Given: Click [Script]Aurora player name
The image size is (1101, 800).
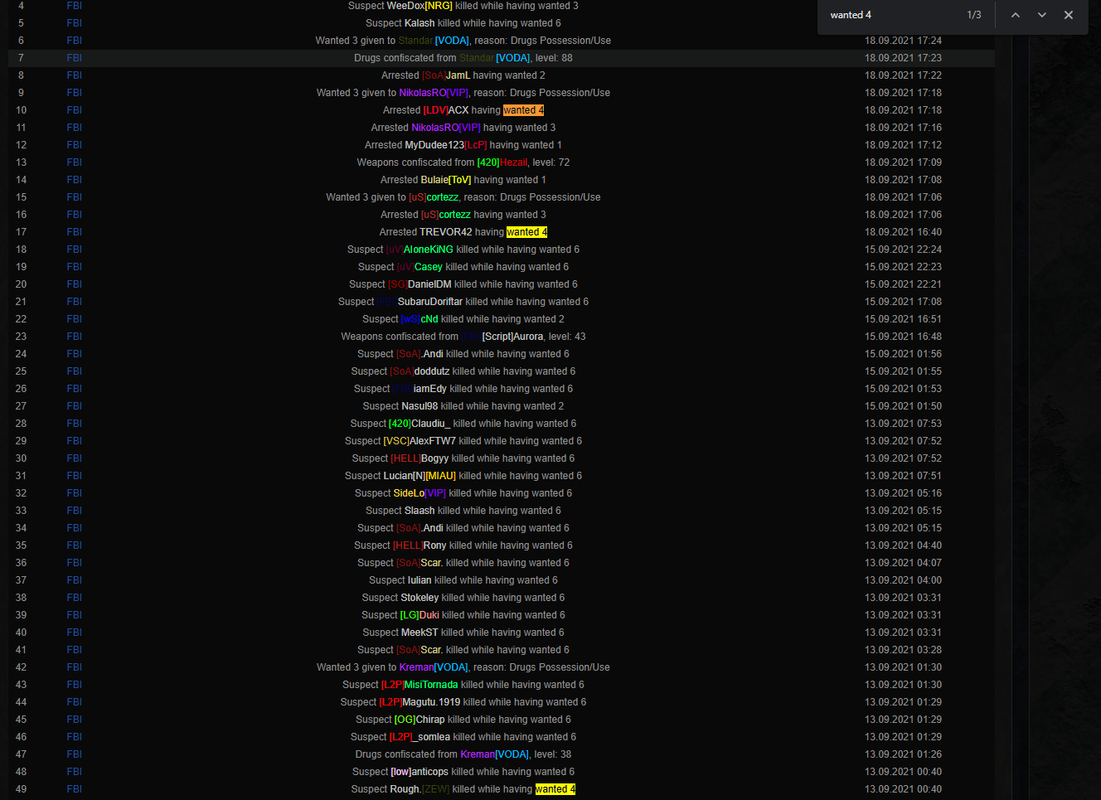Looking at the screenshot, I should click(503, 336).
